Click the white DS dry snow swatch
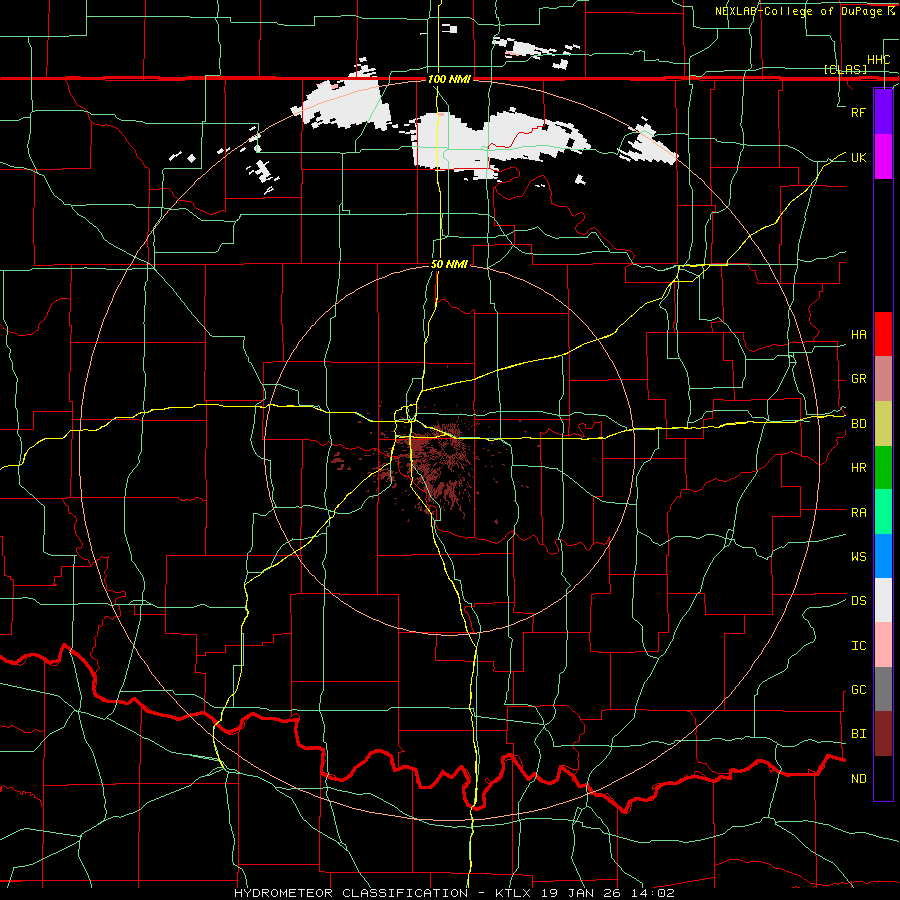Screen dimensions: 900x900 point(883,600)
